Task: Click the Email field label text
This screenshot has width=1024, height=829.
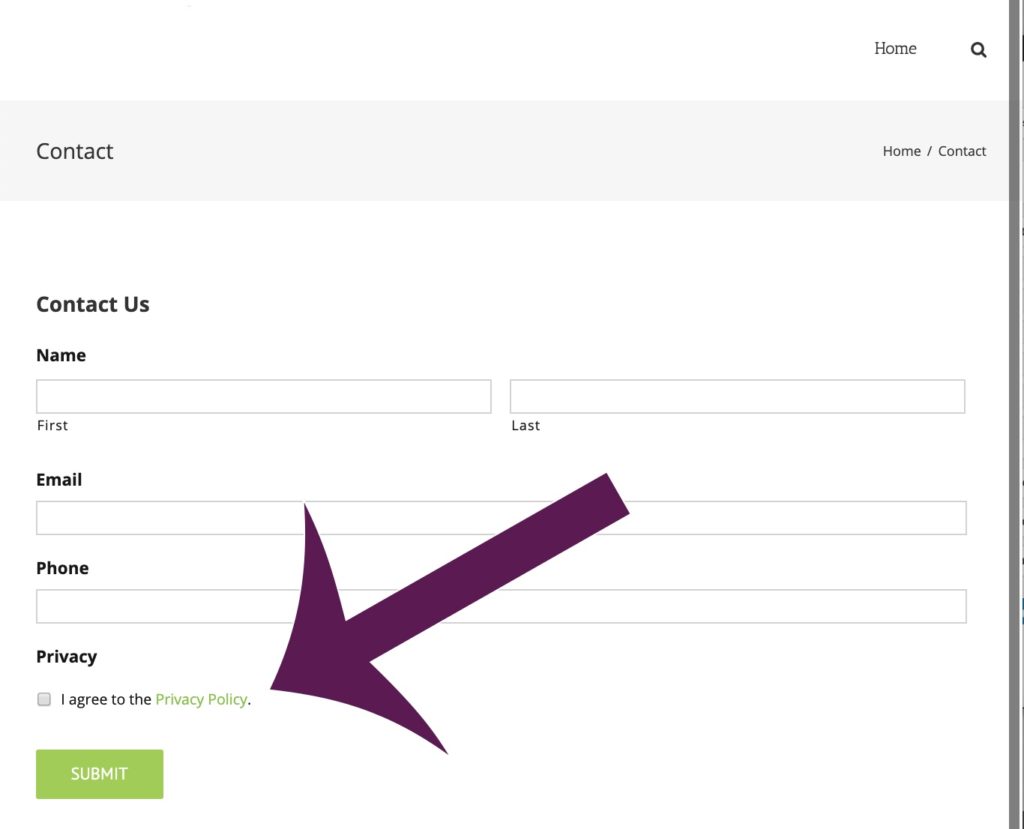Action: 58,479
